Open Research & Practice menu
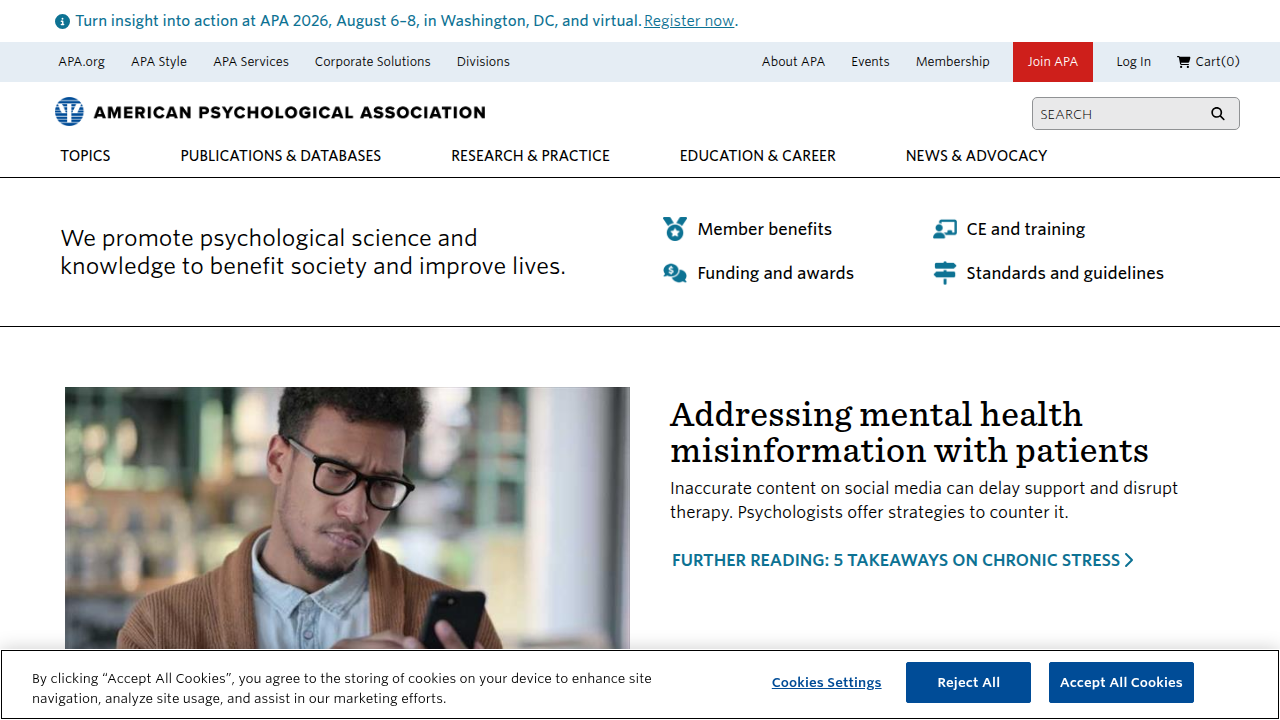Viewport: 1280px width, 720px height. [x=530, y=156]
